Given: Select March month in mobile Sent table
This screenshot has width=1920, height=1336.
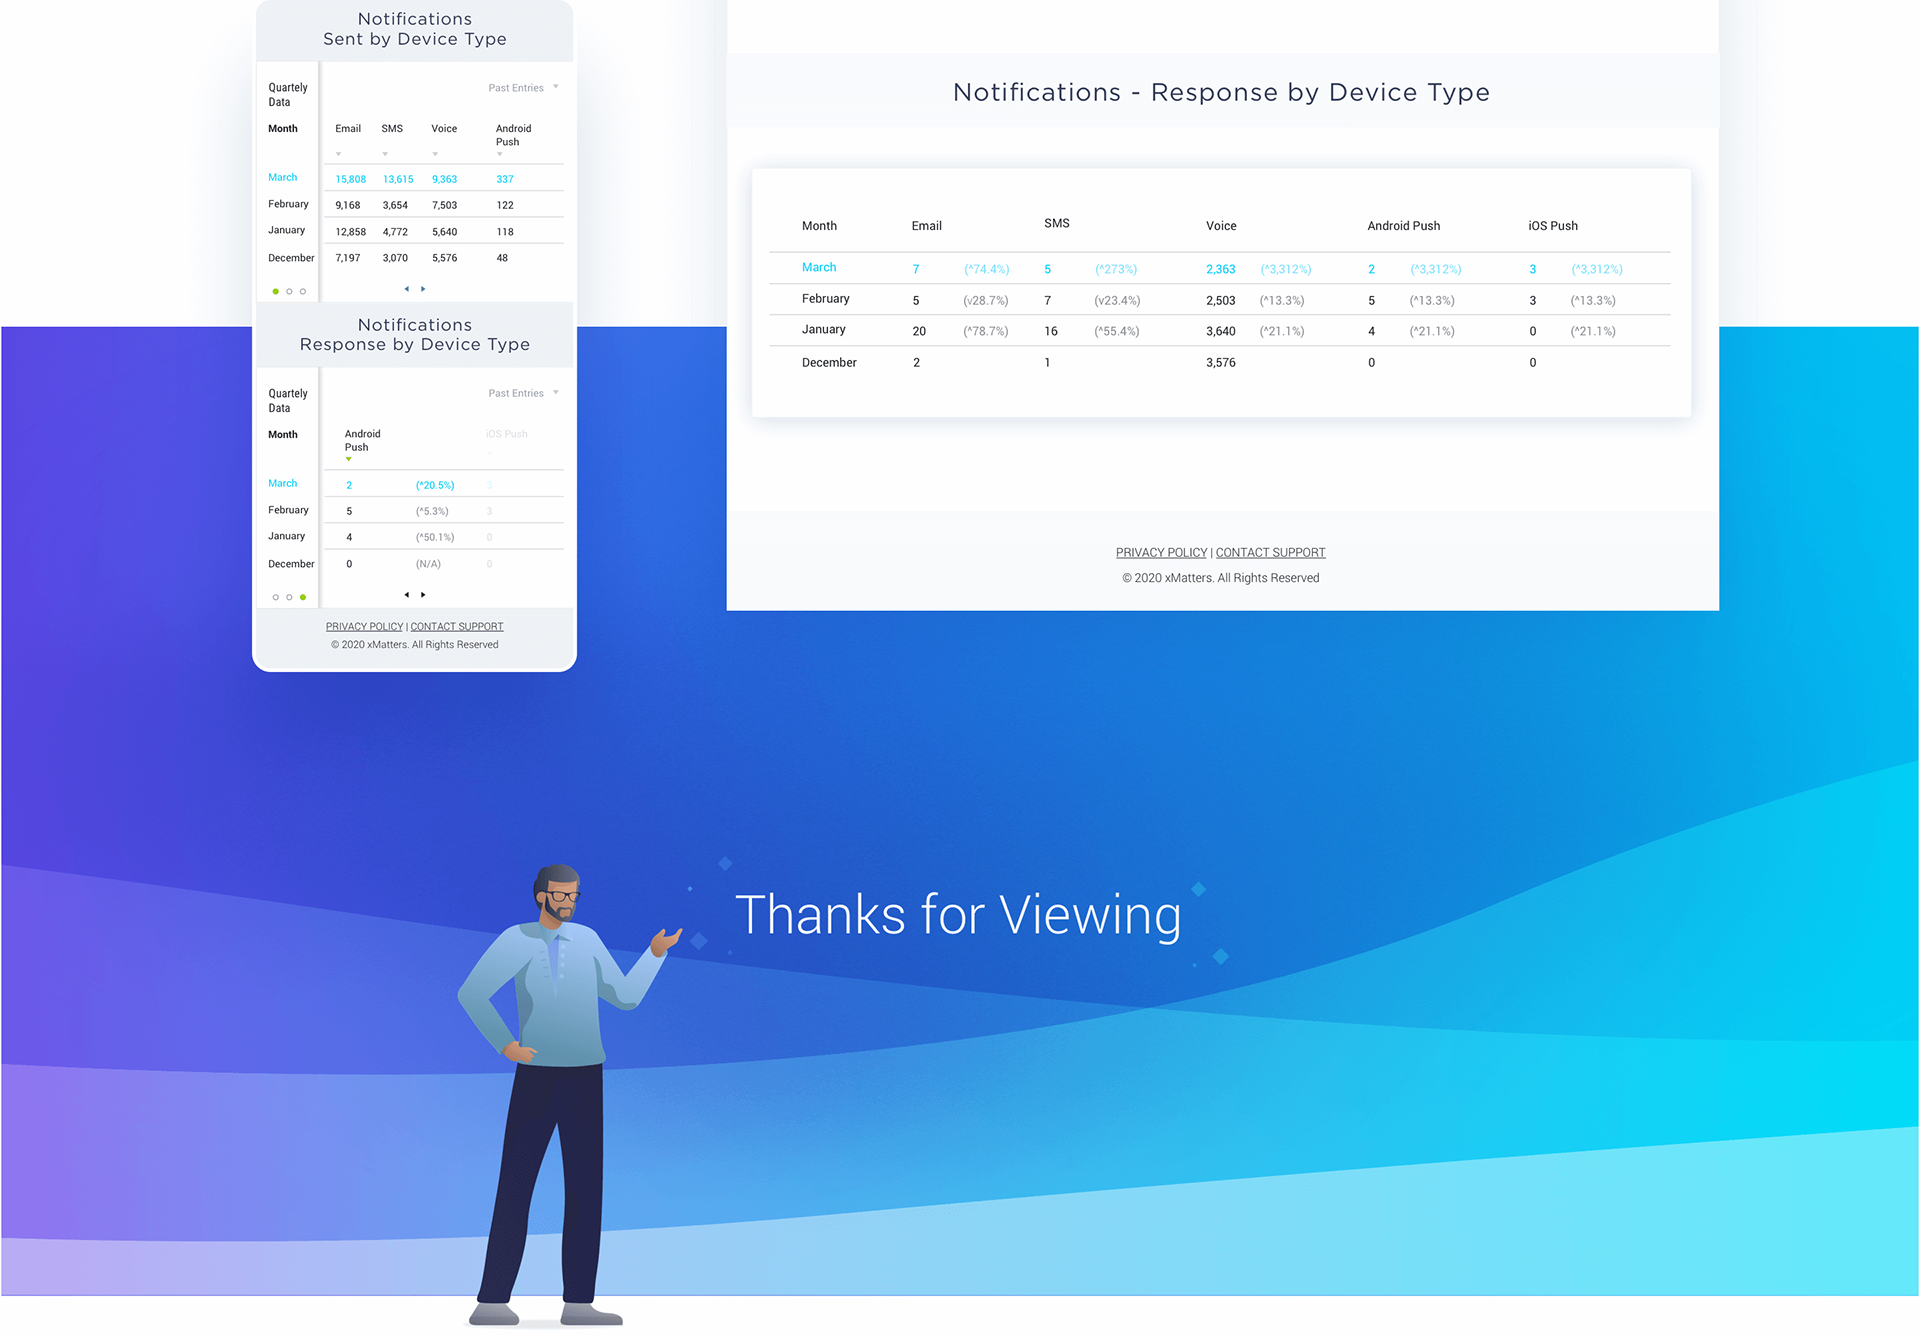Looking at the screenshot, I should point(283,177).
